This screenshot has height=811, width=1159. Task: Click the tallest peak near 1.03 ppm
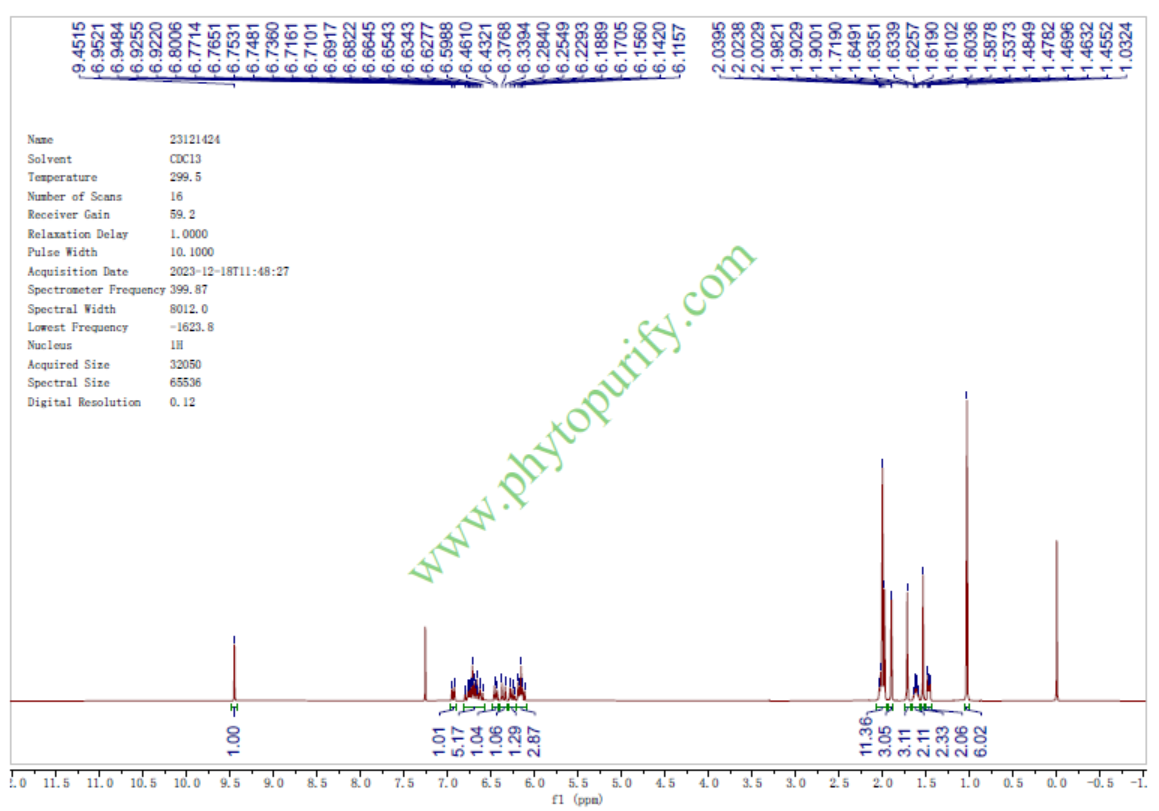point(966,550)
